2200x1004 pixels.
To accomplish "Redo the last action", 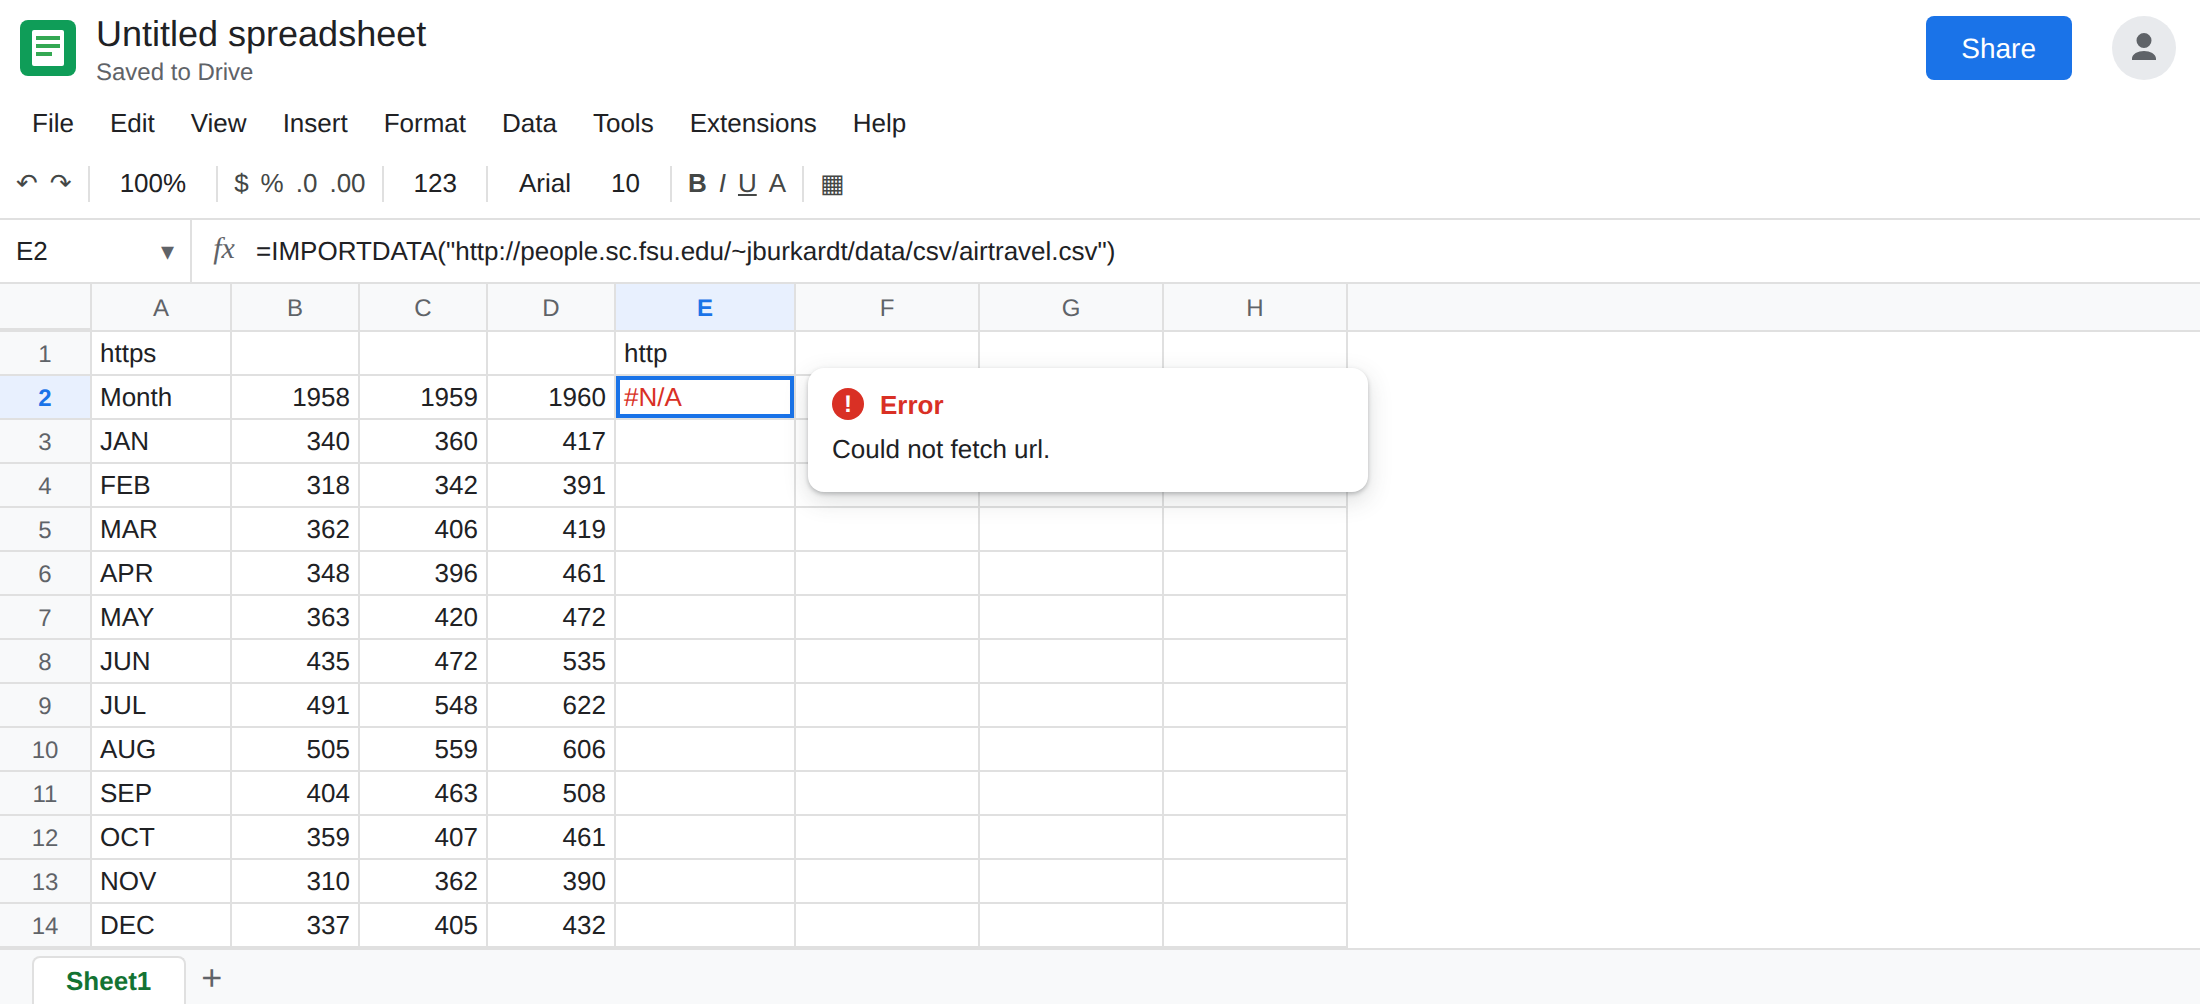I will (x=61, y=183).
